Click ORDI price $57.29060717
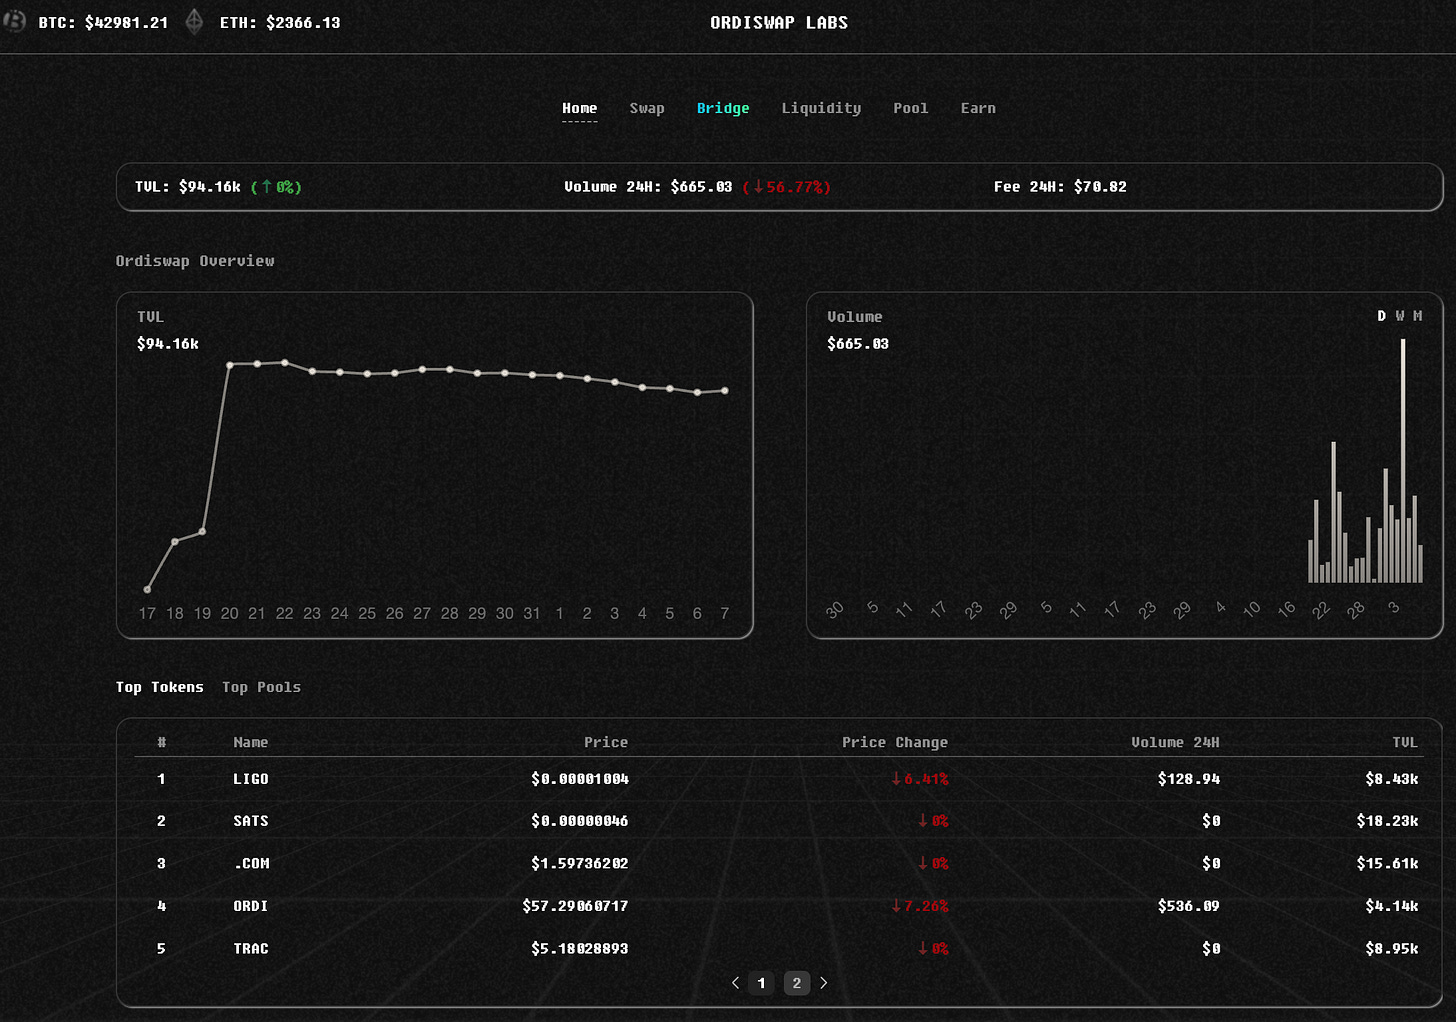This screenshot has width=1456, height=1022. click(575, 906)
